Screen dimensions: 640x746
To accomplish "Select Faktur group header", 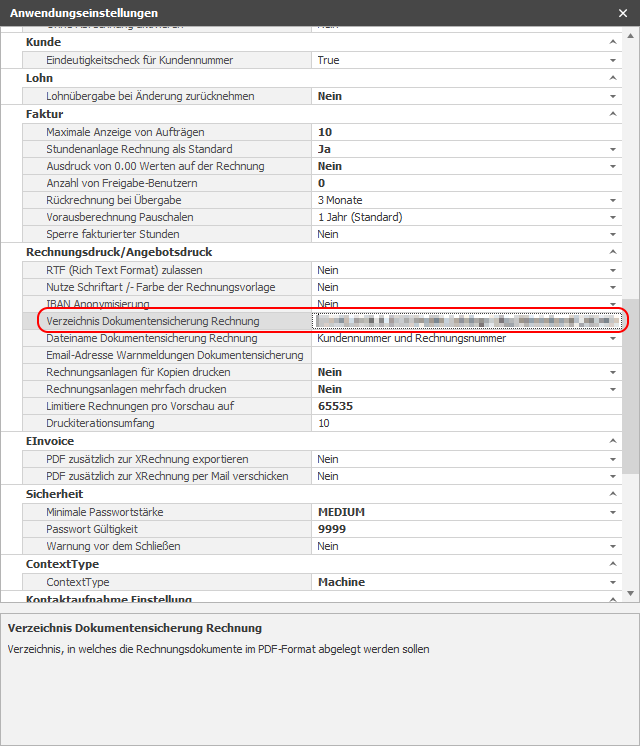I will click(44, 114).
